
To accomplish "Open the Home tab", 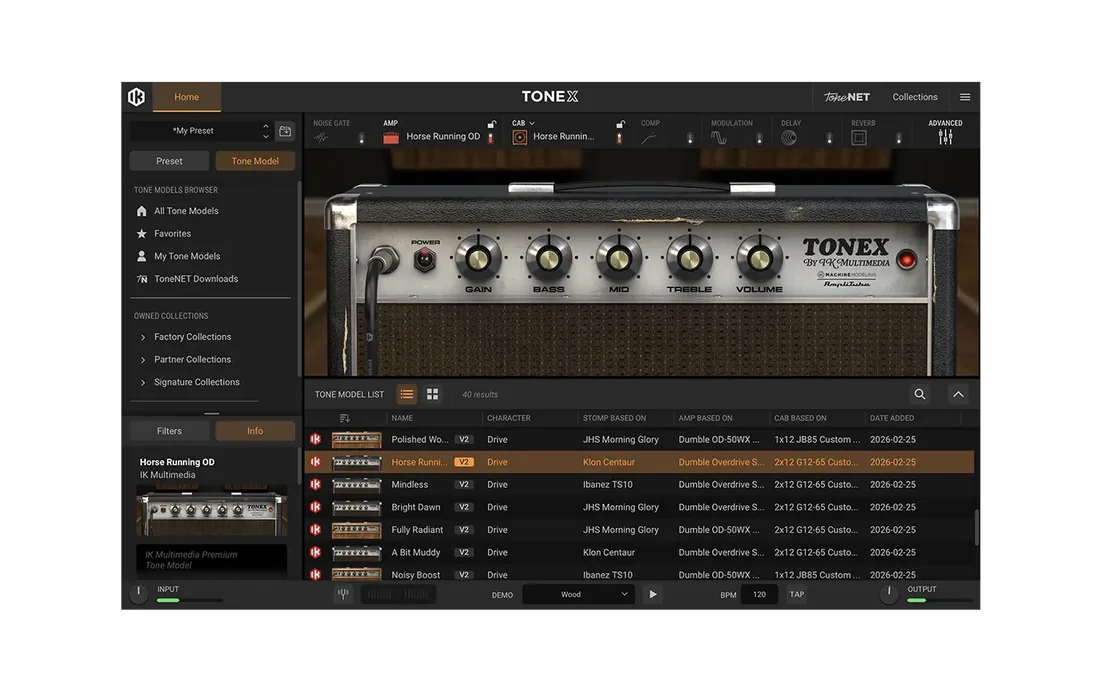I will click(x=187, y=97).
